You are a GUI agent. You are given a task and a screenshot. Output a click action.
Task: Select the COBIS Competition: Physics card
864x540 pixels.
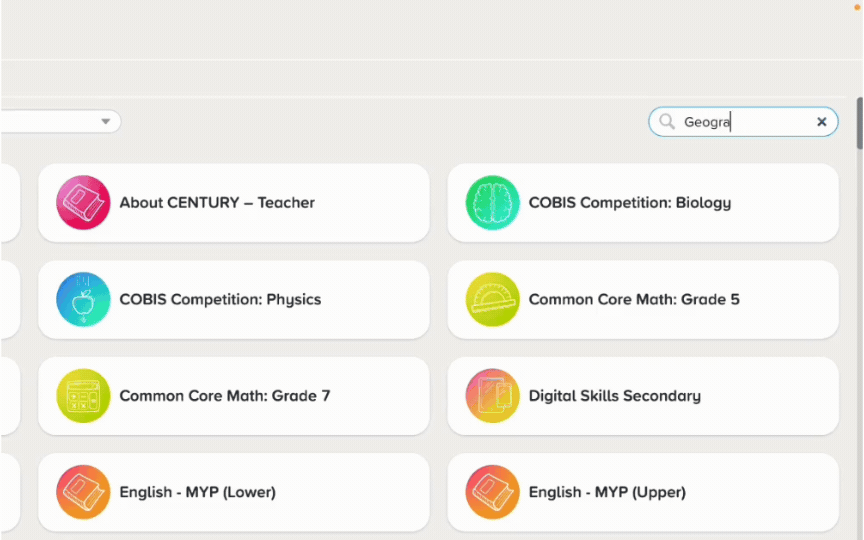coord(234,299)
